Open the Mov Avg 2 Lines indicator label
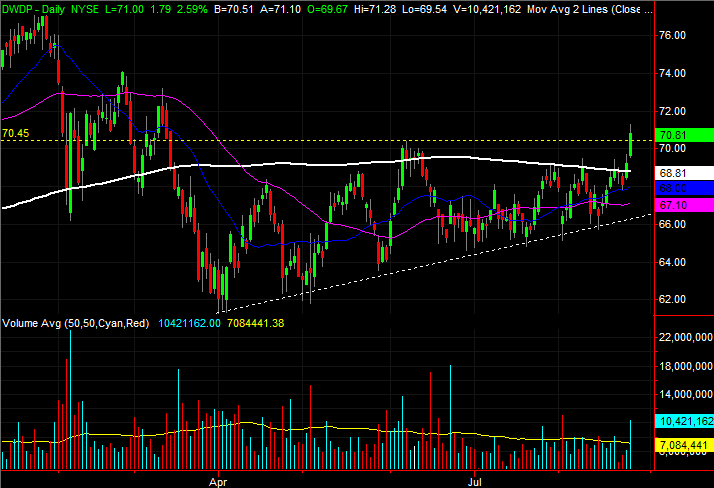Viewport: 714px width, 488px height. tap(590, 9)
